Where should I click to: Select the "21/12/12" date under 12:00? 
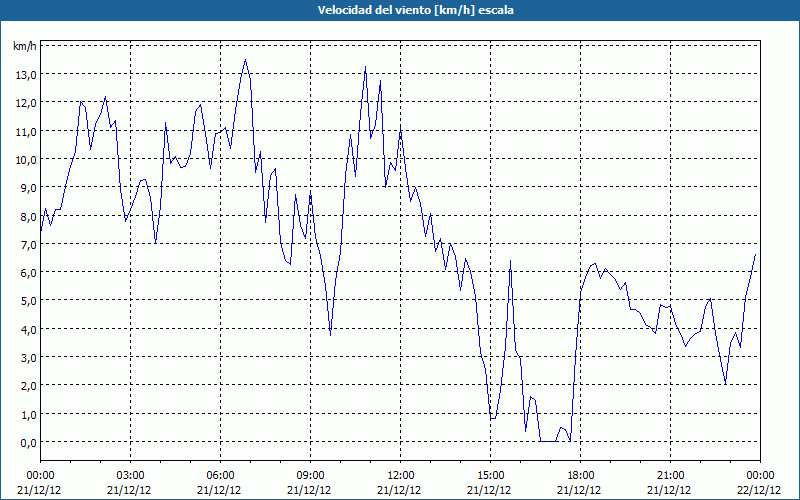(401, 490)
